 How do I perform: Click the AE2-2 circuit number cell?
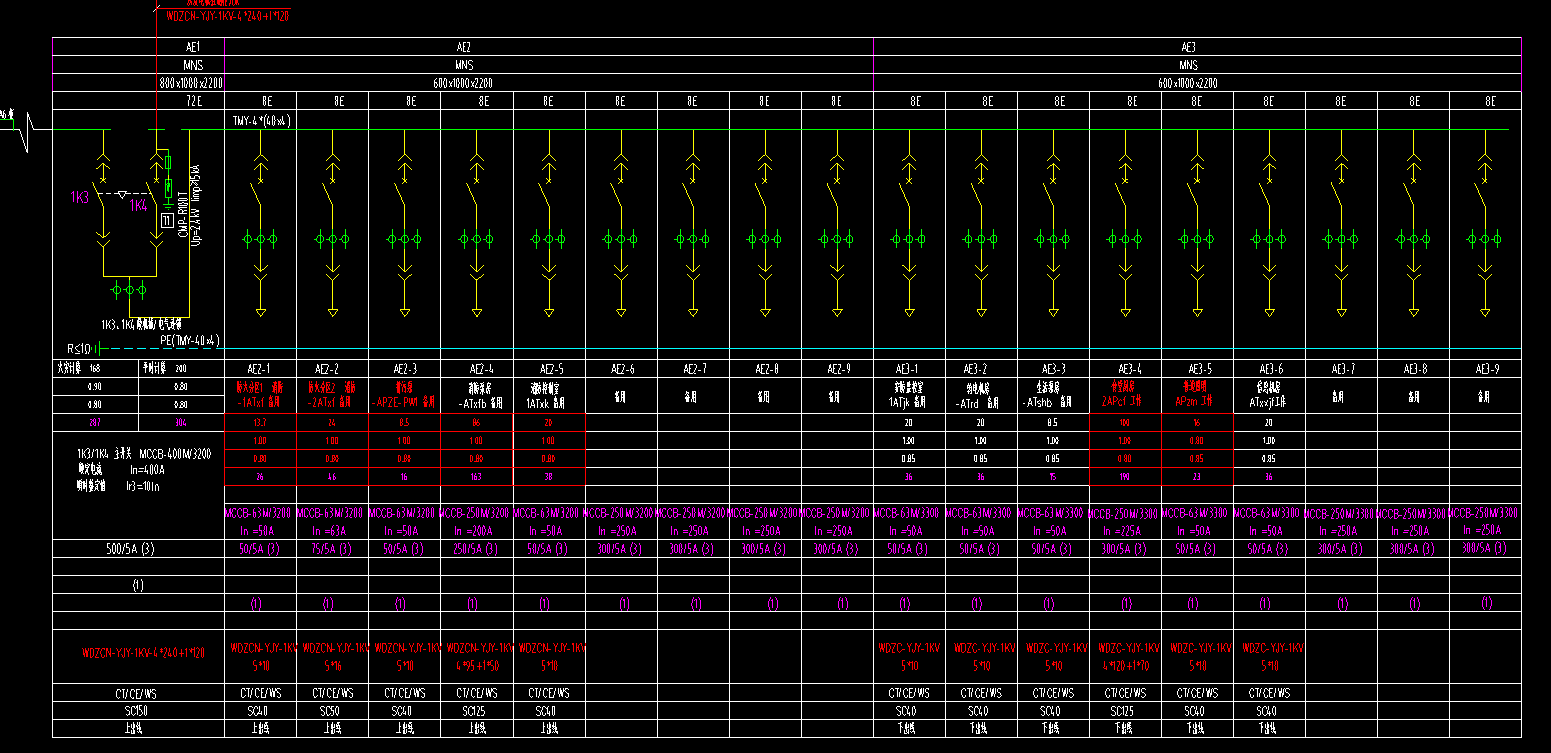tap(332, 369)
